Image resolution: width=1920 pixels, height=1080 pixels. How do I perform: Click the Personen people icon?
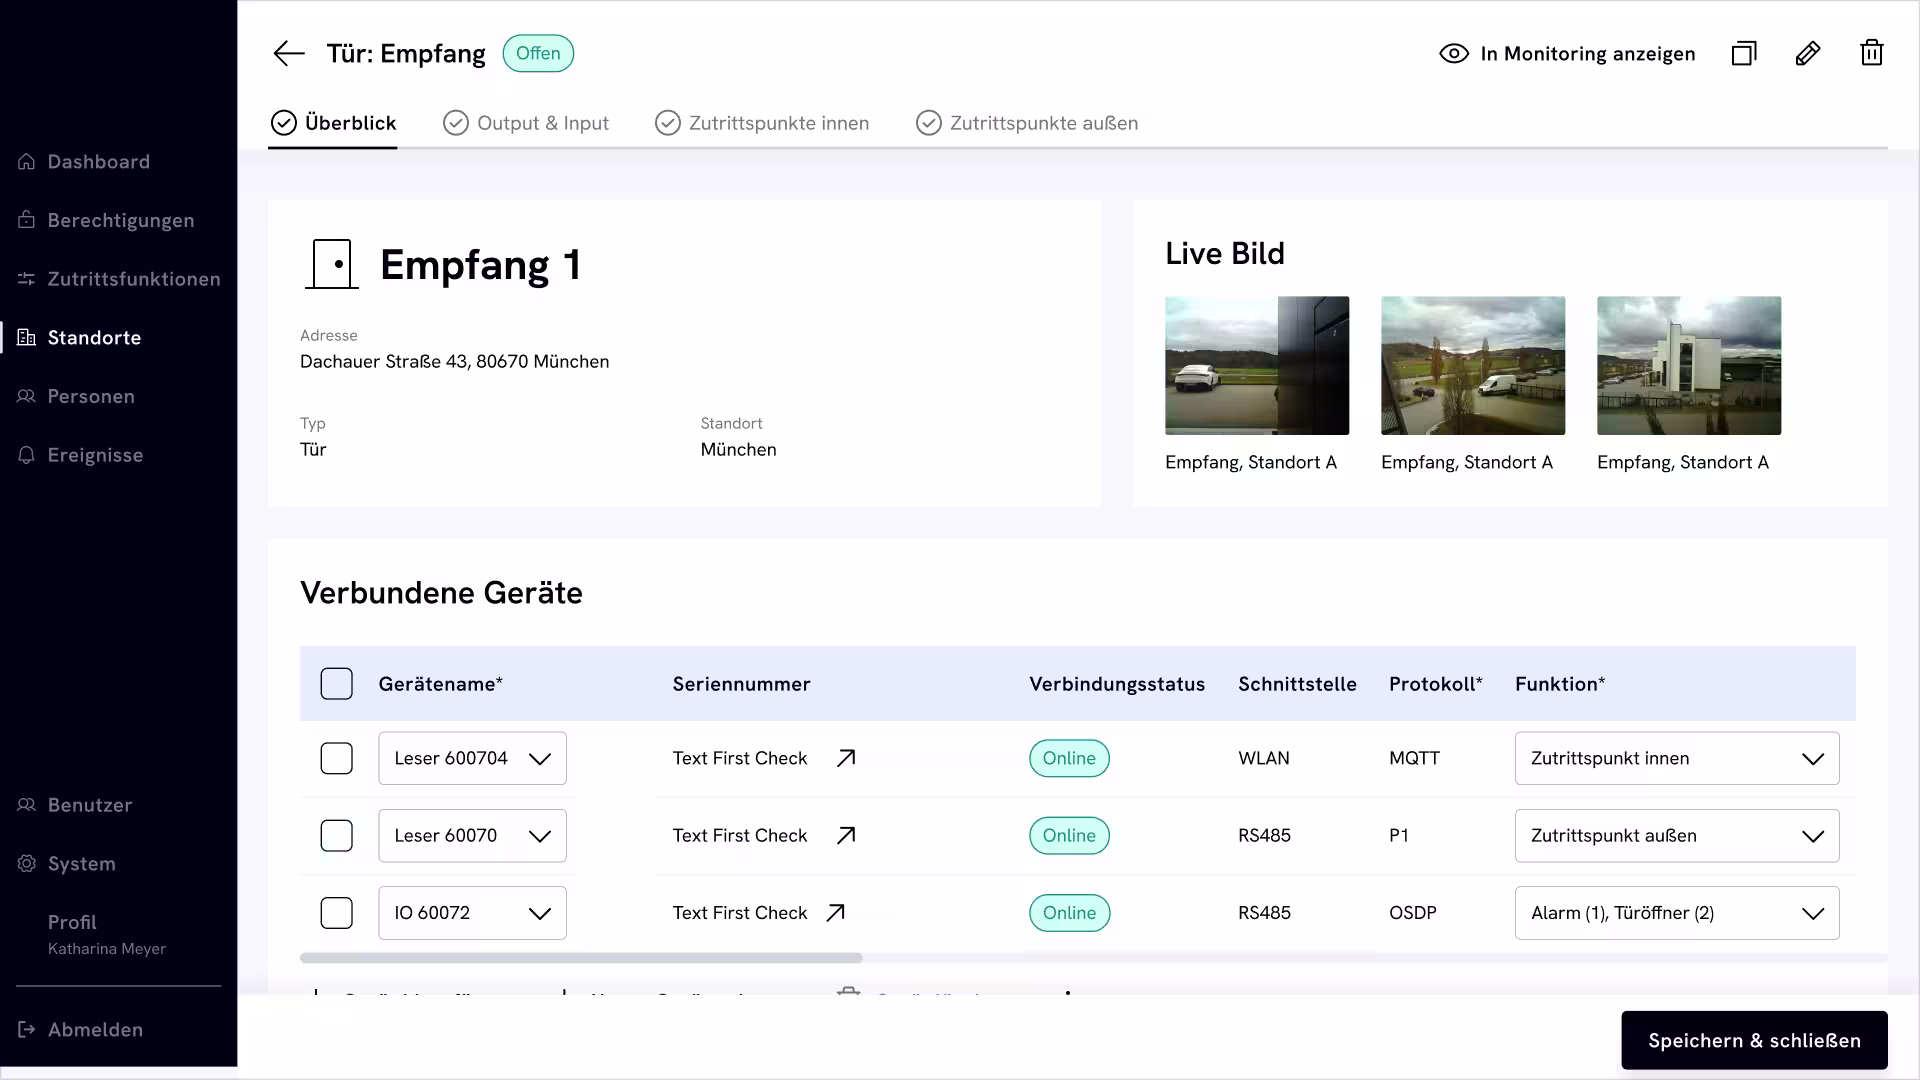click(x=27, y=396)
